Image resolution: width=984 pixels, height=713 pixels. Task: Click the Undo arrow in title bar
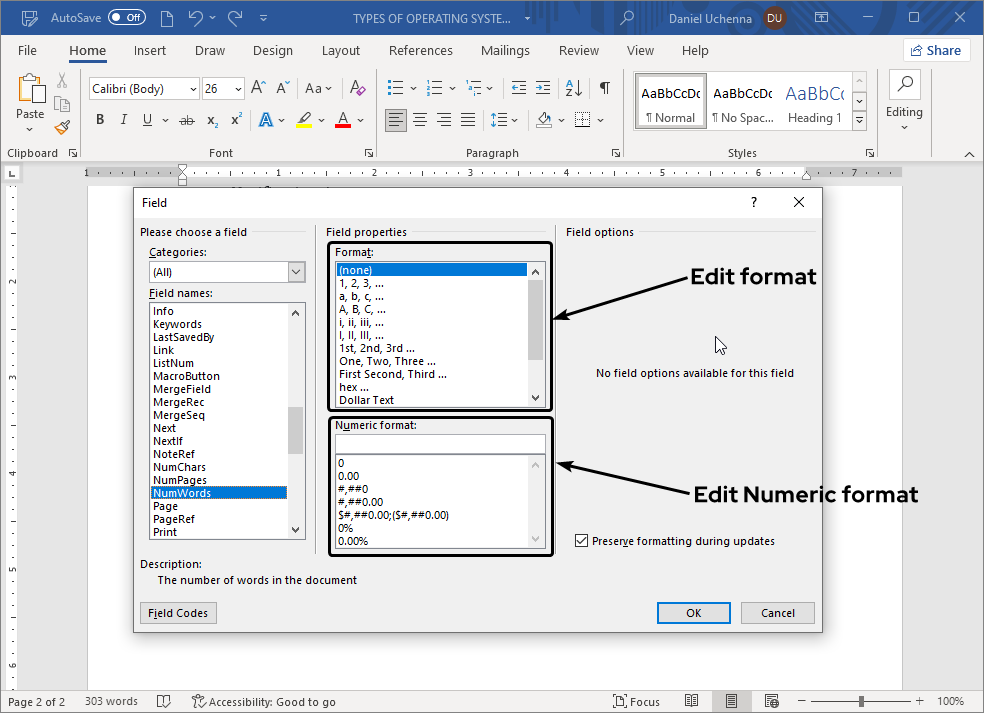196,18
